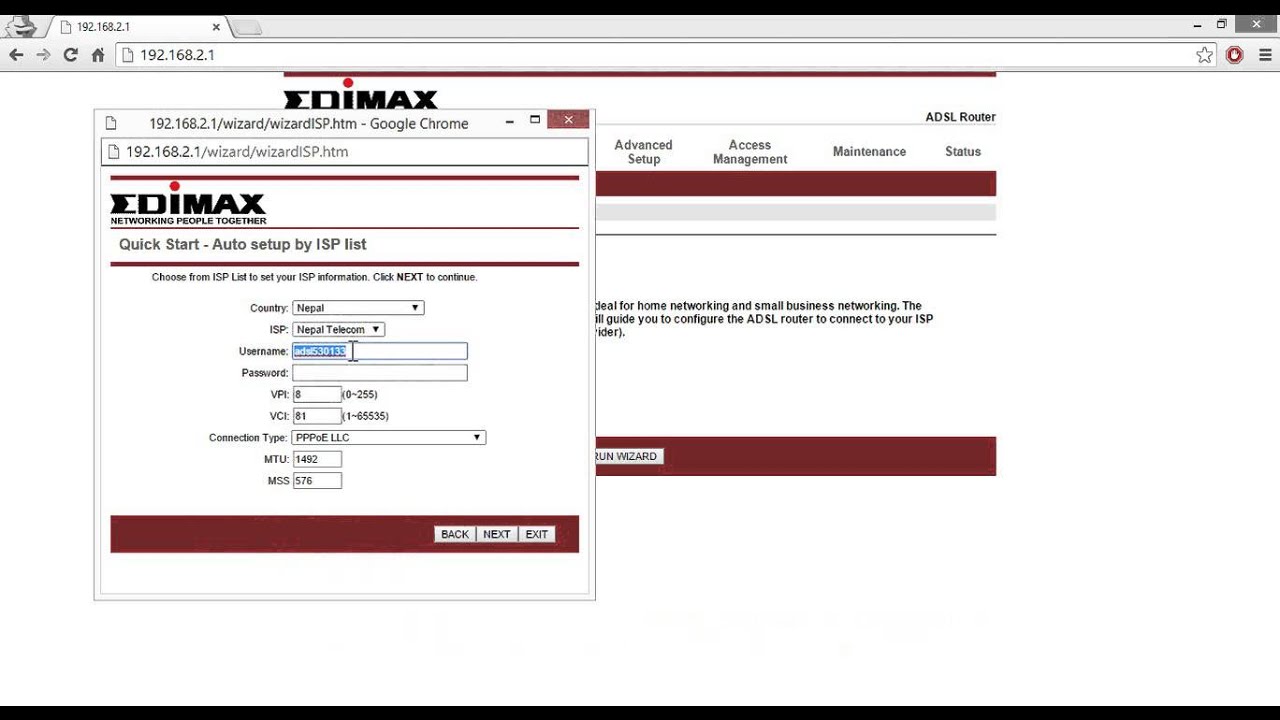Viewport: 1280px width, 720px height.
Task: Click the '(1~65535)' VCI range text
Action: click(366, 416)
